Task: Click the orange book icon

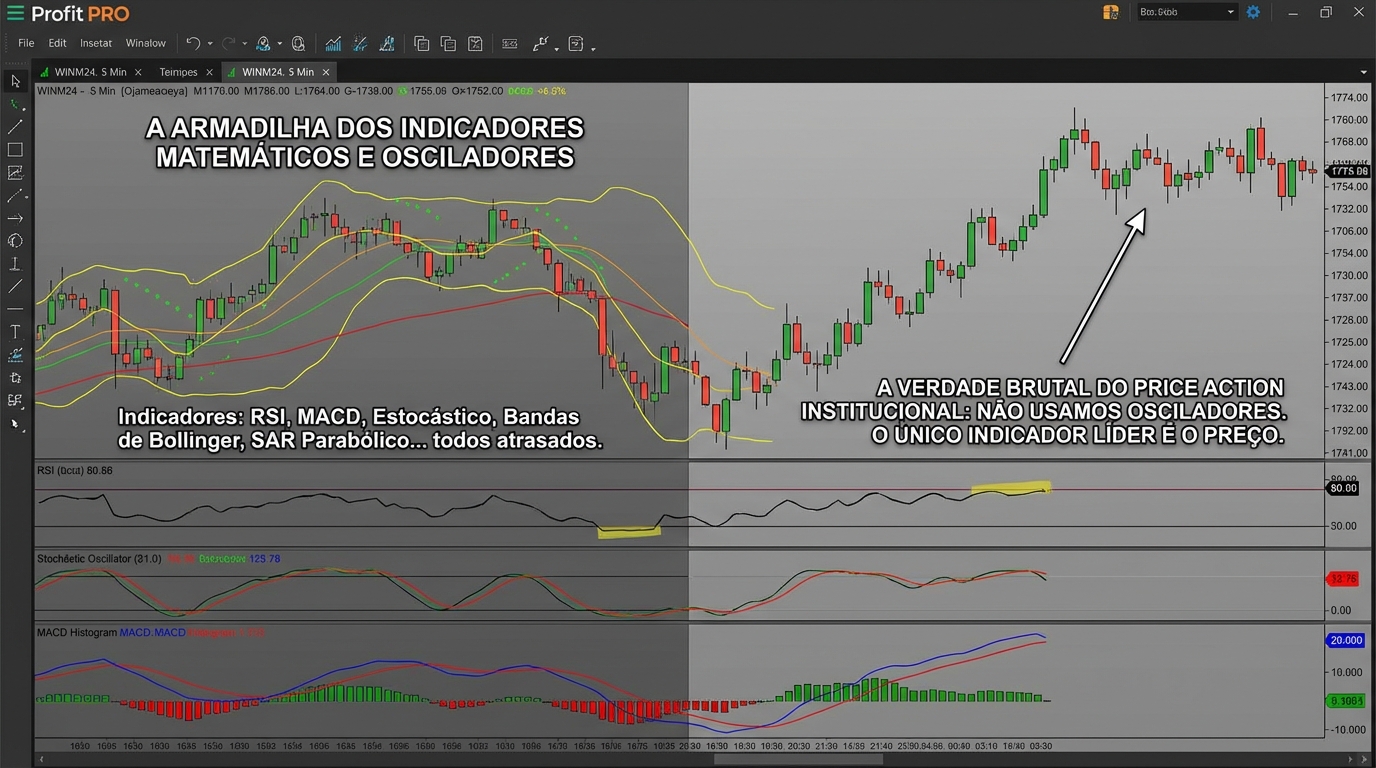Action: pos(1111,12)
